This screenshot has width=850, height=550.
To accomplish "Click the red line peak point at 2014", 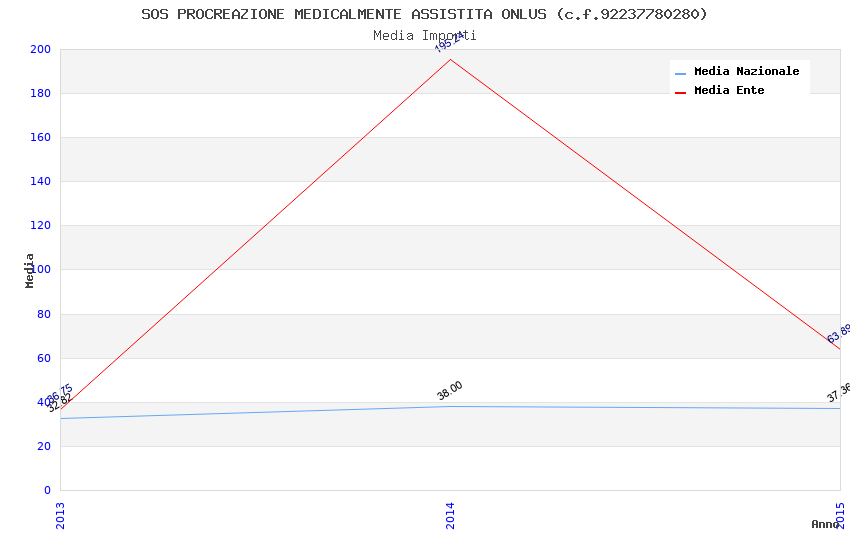I will 450,60.
